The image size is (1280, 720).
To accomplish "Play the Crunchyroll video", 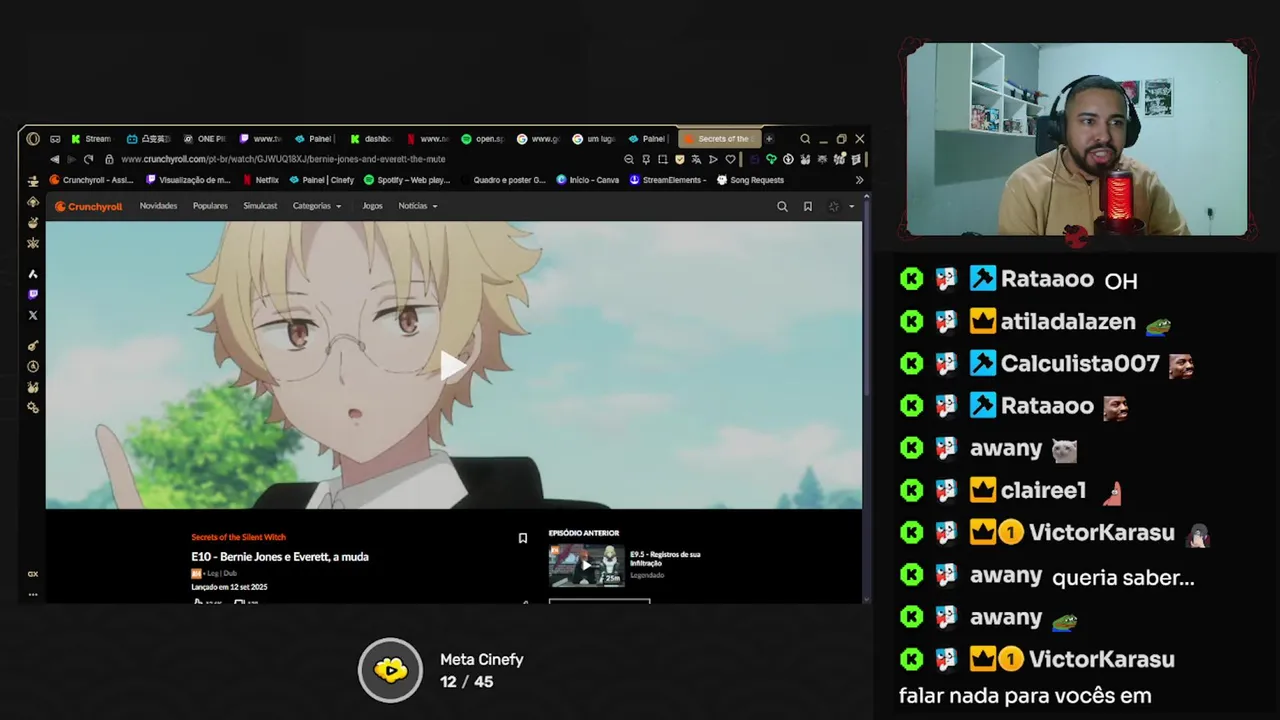I will point(454,365).
